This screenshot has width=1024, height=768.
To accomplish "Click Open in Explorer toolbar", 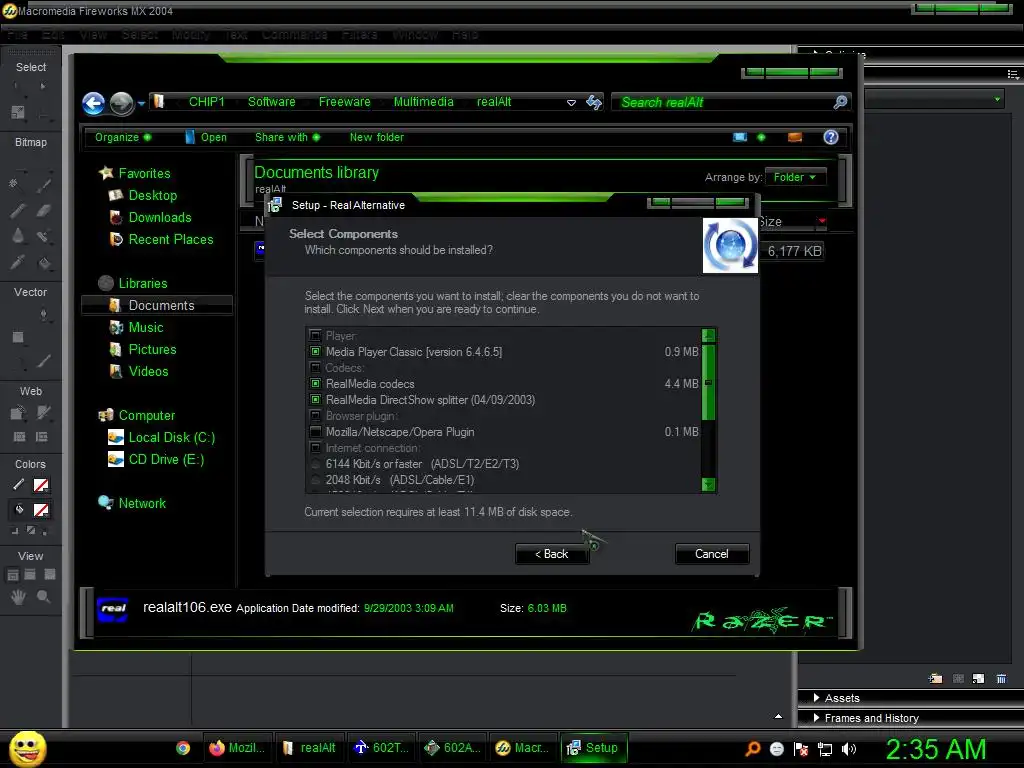I will coord(206,137).
